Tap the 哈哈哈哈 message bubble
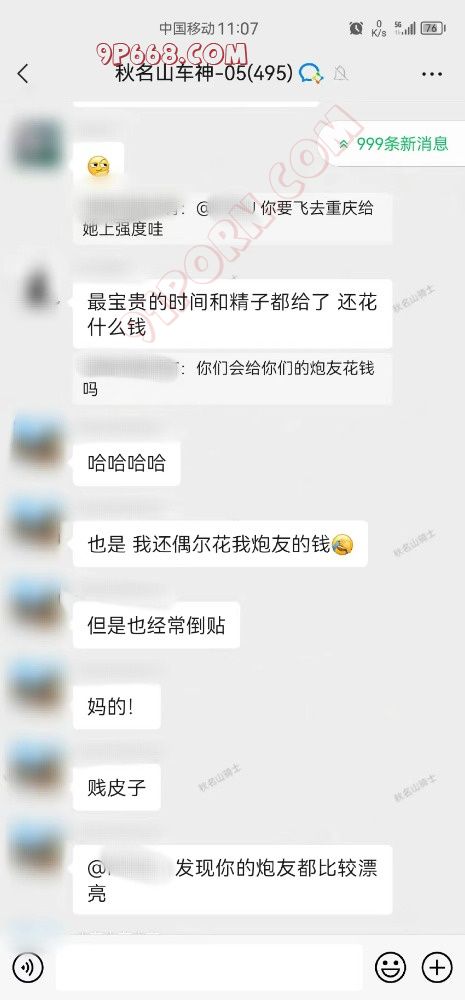The height and width of the screenshot is (1000, 465). click(x=126, y=463)
